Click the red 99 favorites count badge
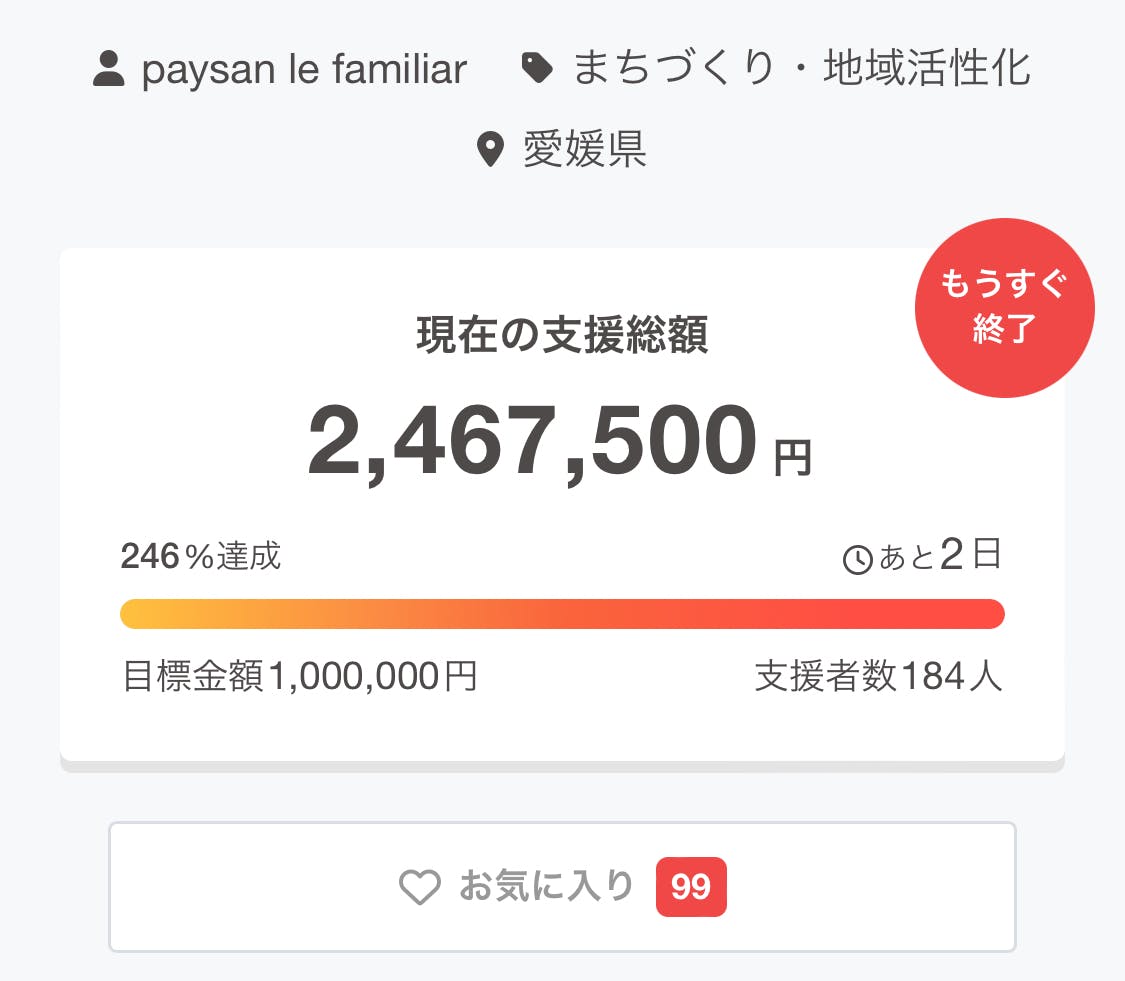1125x981 pixels. click(x=691, y=887)
